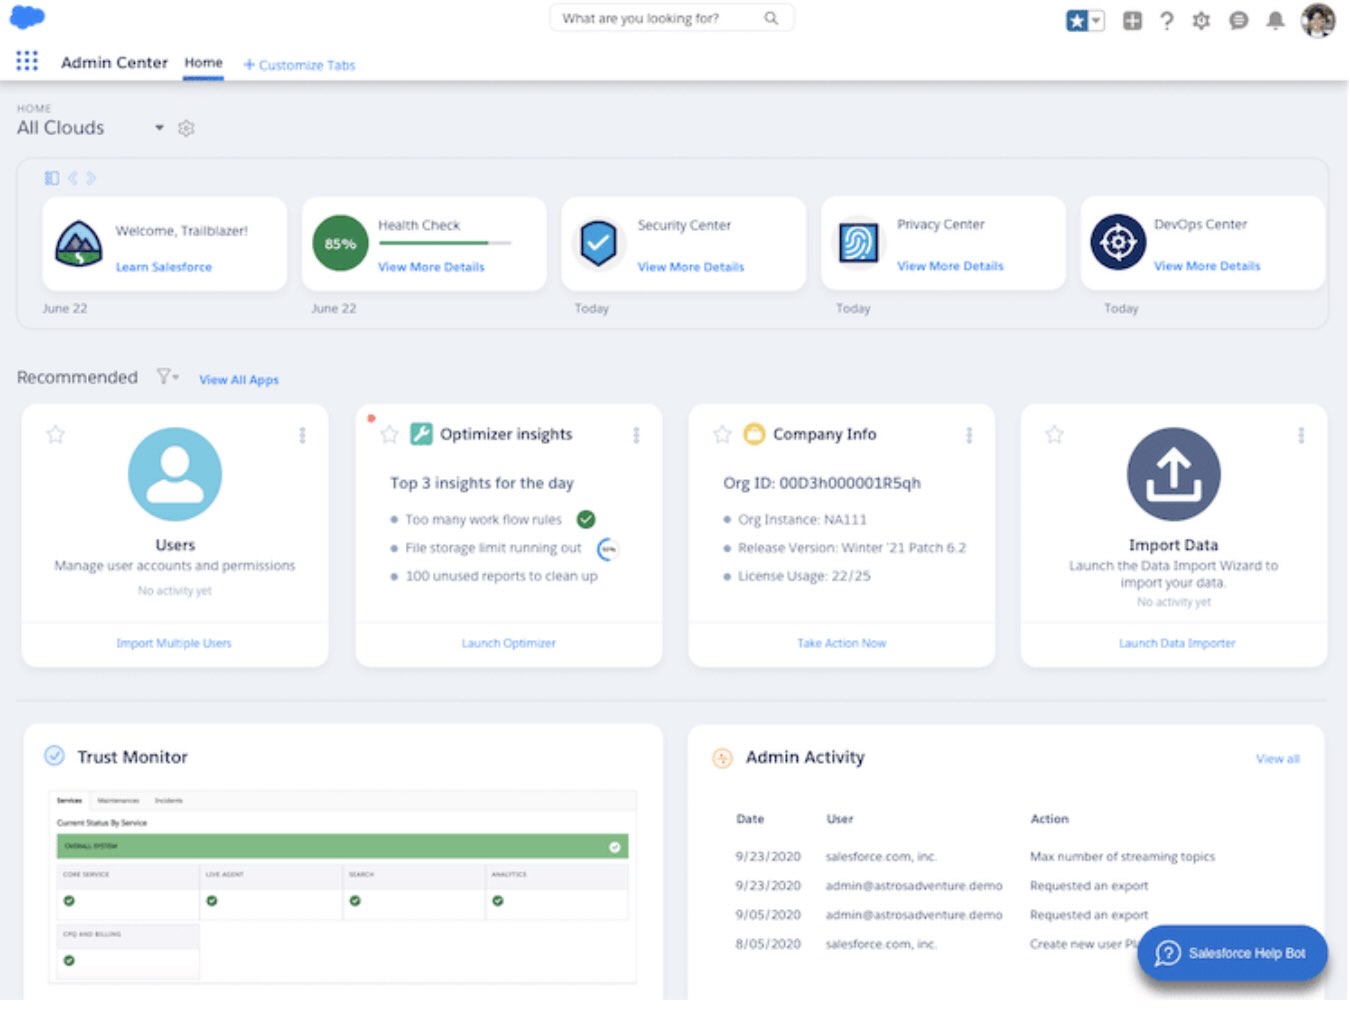Viewport: 1350px width, 1012px height.
Task: Click the Security Center shield icon
Action: pos(598,243)
